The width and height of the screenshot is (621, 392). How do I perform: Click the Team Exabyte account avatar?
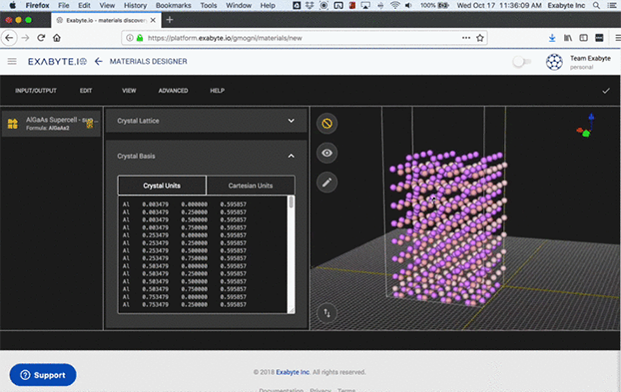click(554, 62)
